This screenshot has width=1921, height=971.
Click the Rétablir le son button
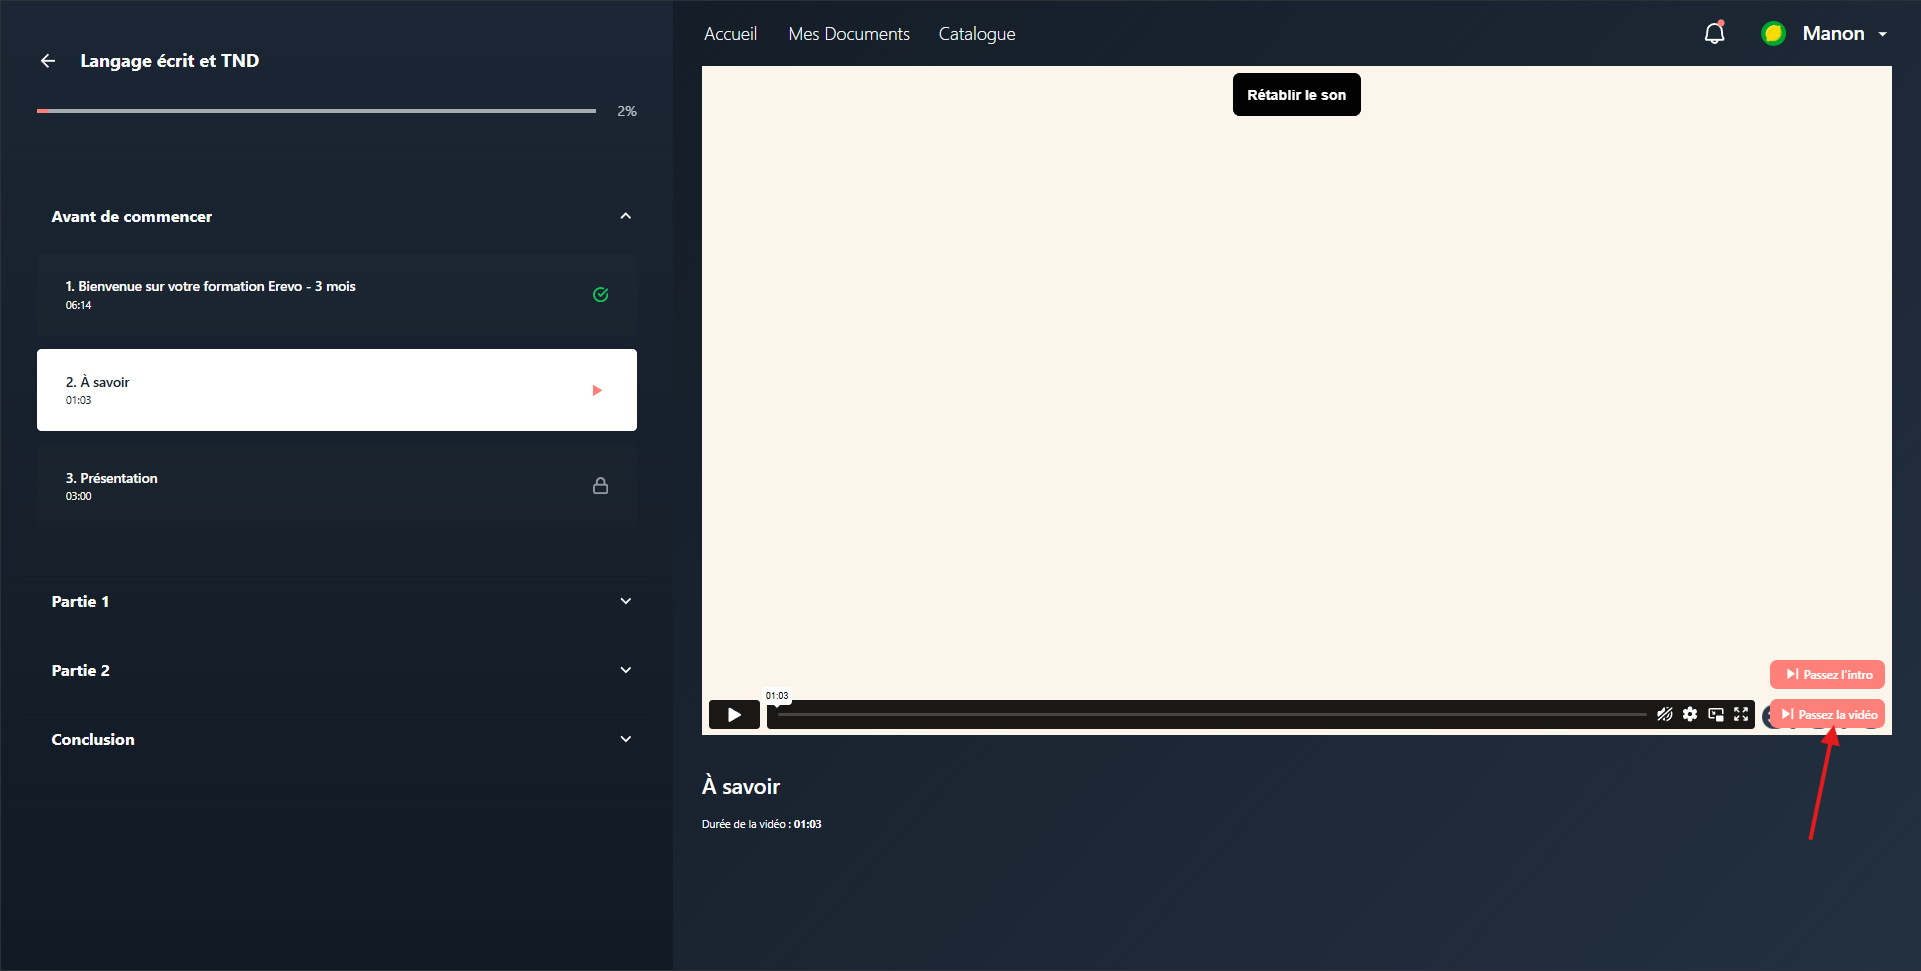tap(1296, 95)
